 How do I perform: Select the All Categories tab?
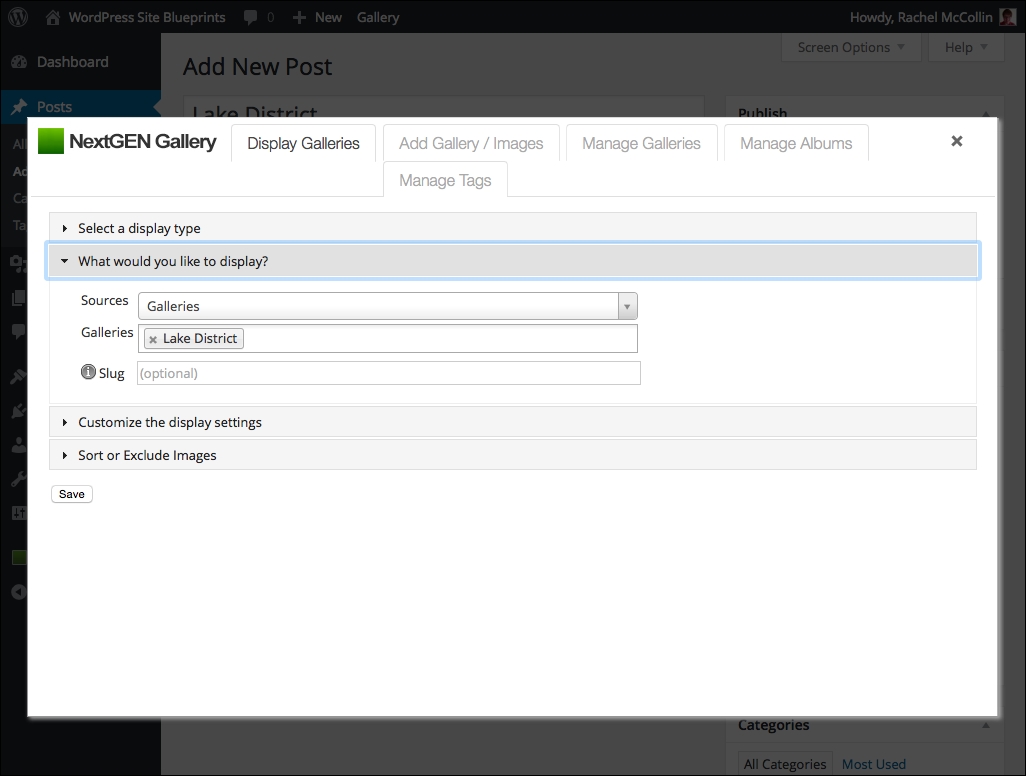point(785,764)
